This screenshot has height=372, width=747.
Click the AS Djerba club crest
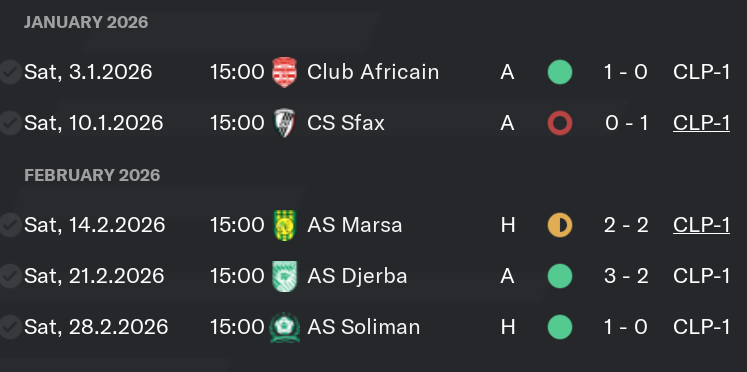pos(284,276)
